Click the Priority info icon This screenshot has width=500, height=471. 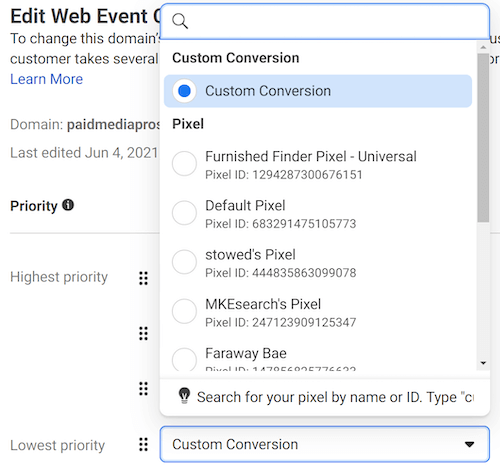coord(68,205)
